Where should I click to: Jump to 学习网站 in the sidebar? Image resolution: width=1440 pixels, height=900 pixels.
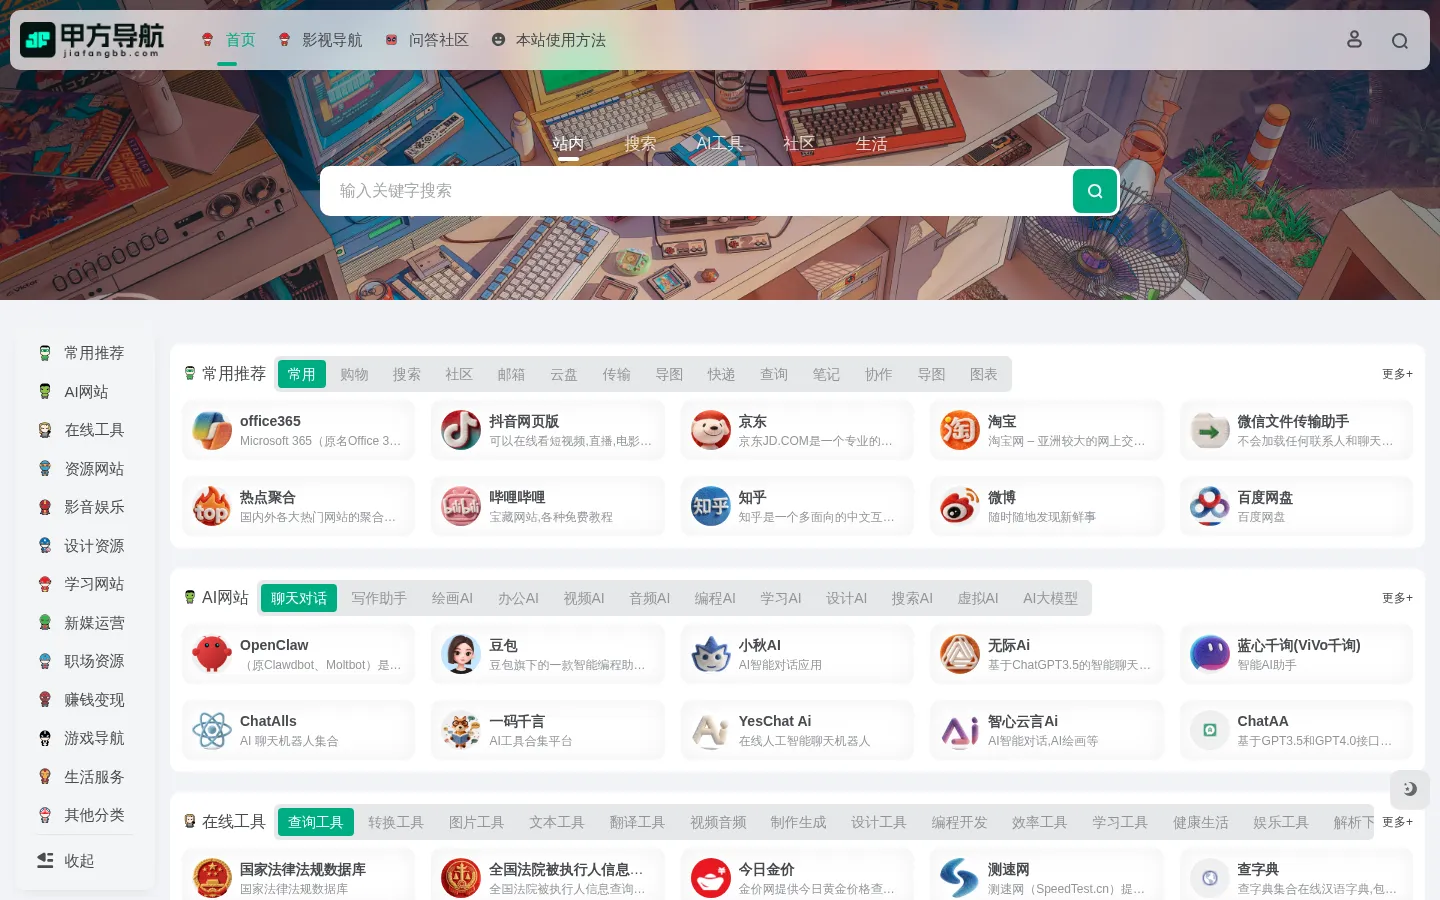tap(82, 584)
